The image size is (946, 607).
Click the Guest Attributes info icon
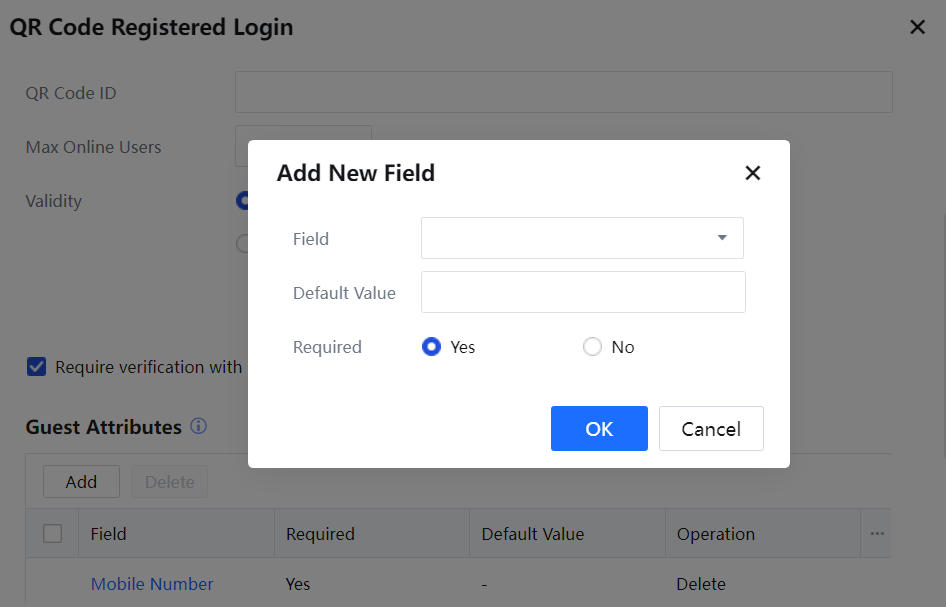(198, 427)
